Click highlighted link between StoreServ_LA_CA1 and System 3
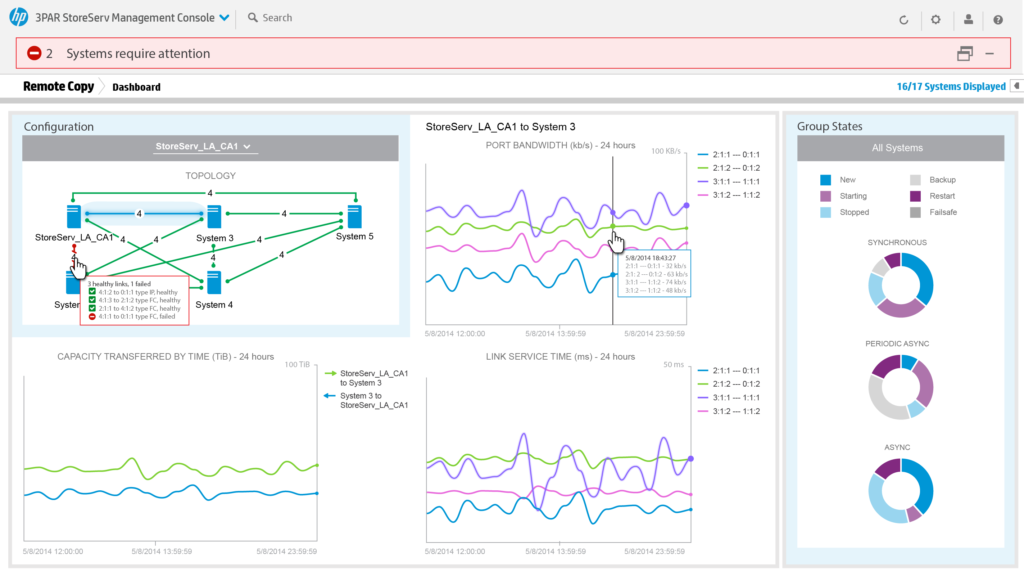The image size is (1024, 576). pos(144,214)
